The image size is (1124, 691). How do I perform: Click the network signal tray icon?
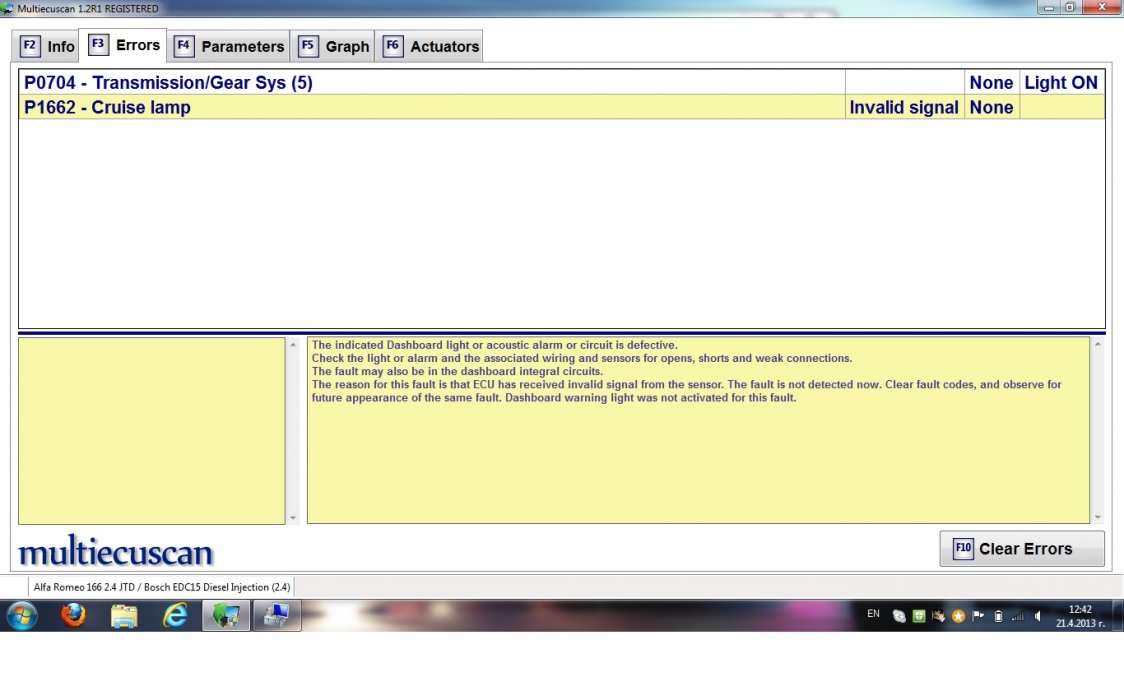coord(1018,616)
